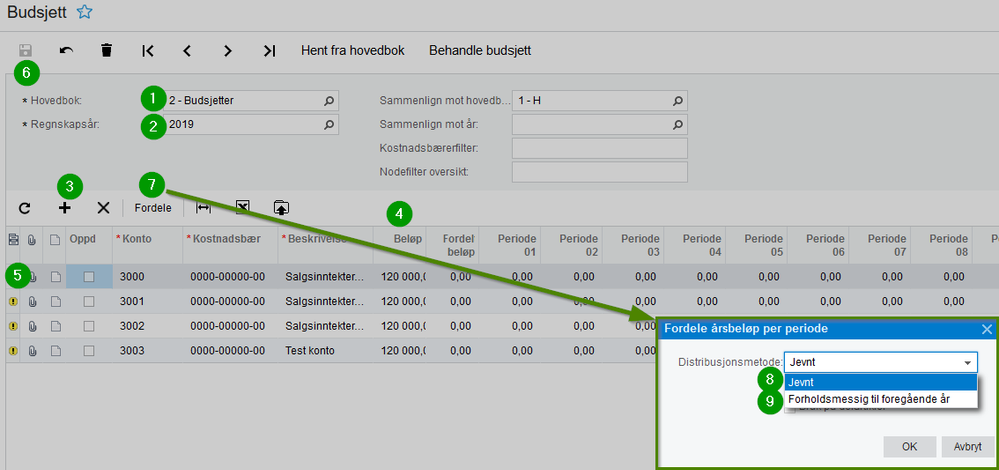
Task: Add a new row with plus icon
Action: (65, 208)
